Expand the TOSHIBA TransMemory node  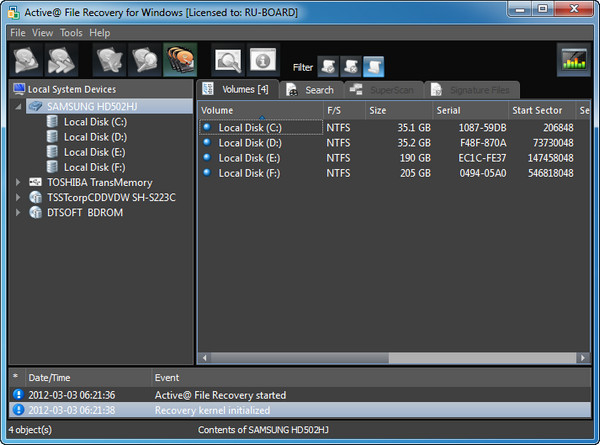[x=19, y=182]
